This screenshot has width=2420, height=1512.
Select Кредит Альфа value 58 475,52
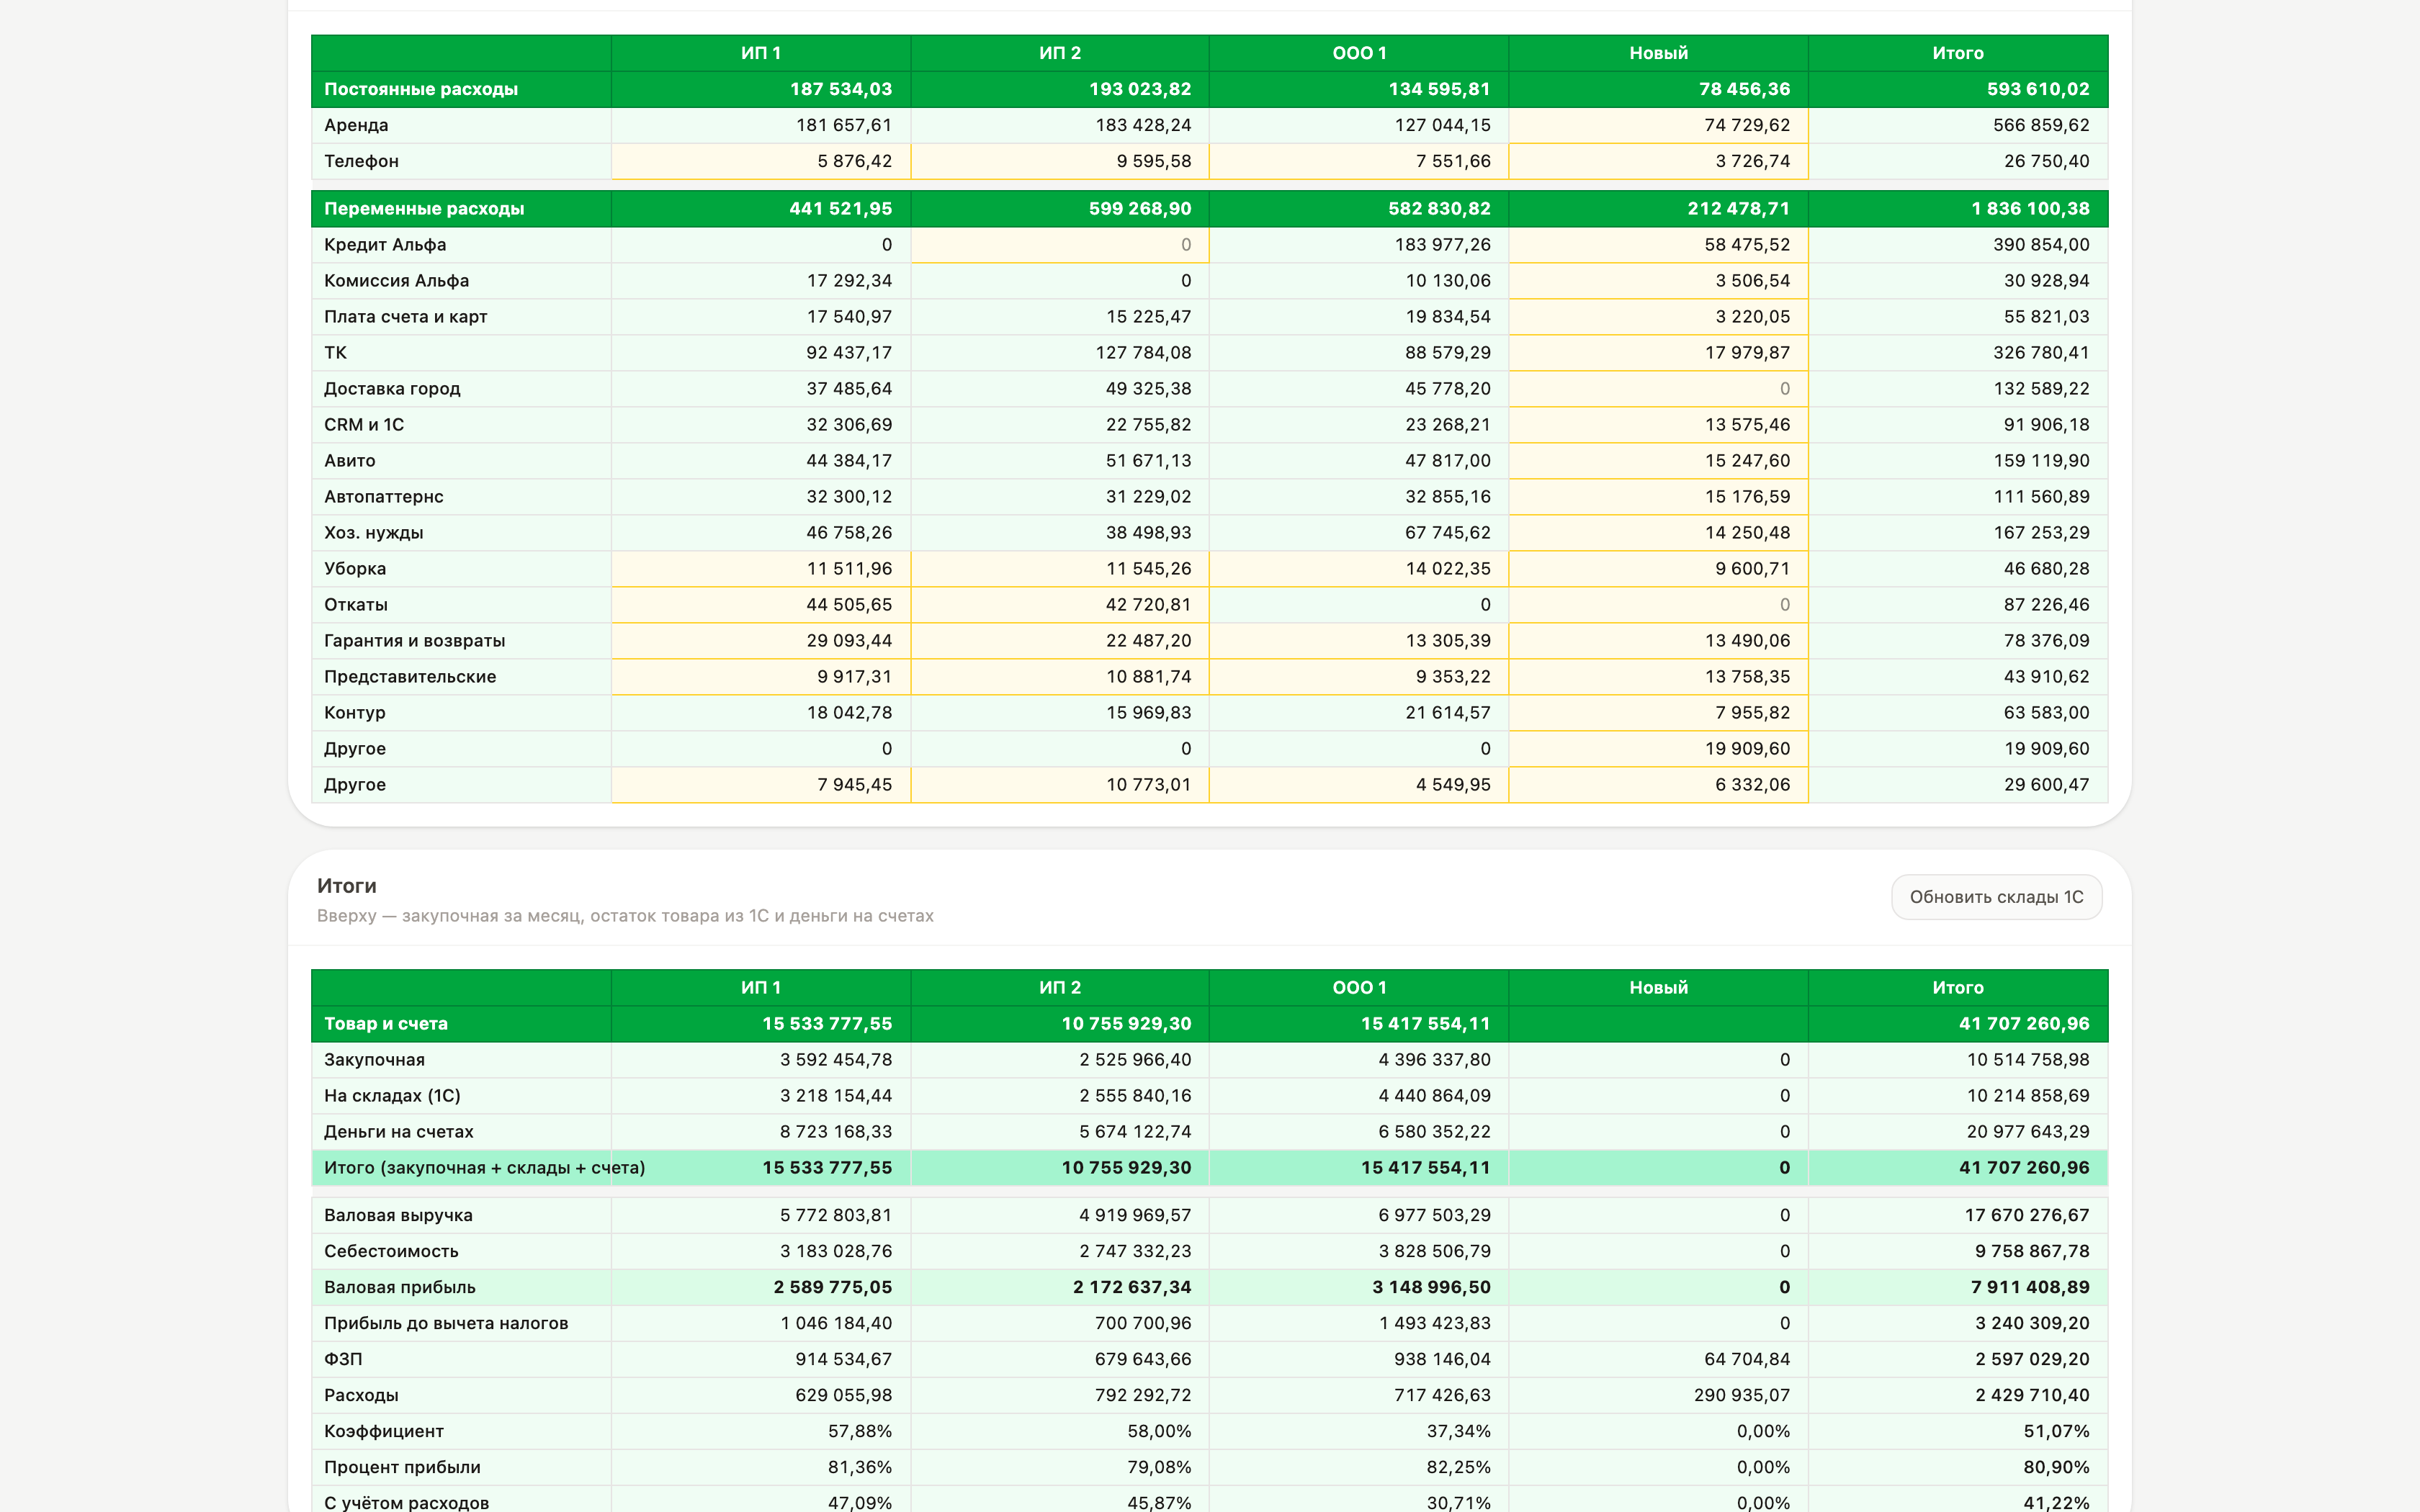pyautogui.click(x=1658, y=245)
